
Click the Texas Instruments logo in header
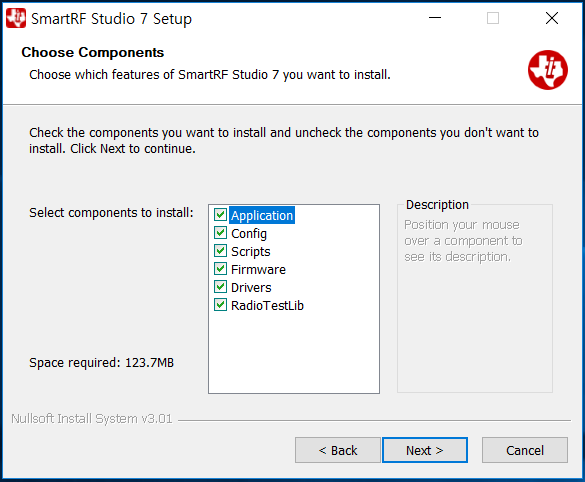tap(548, 70)
